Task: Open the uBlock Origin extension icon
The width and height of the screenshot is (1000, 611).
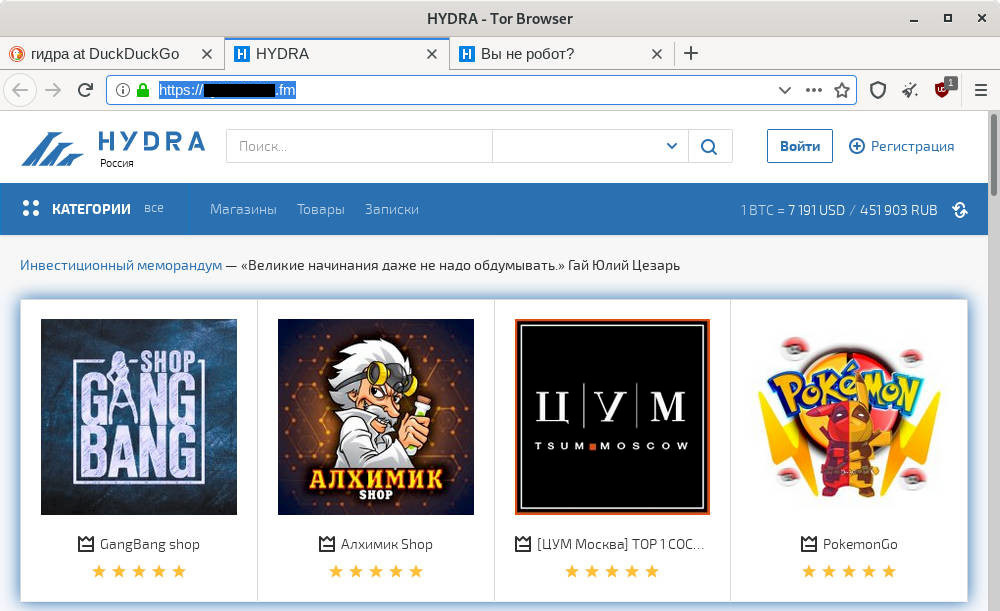Action: [x=944, y=89]
